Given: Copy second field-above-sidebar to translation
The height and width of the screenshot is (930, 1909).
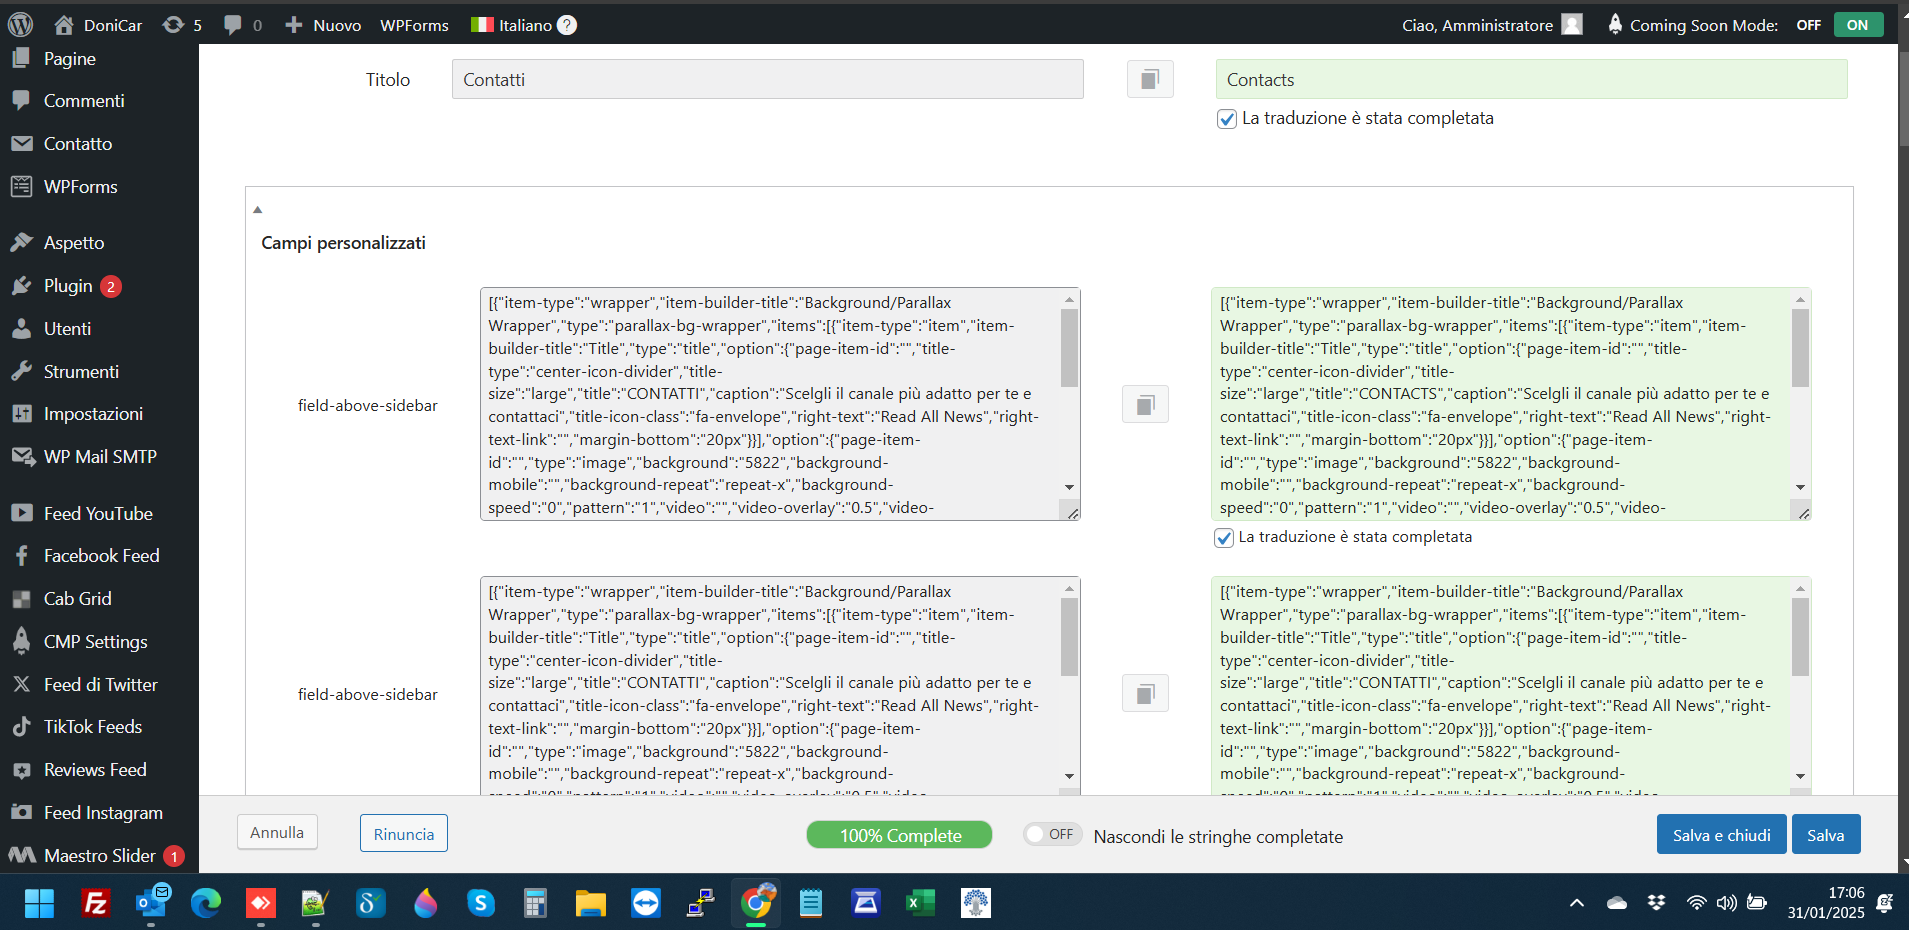Looking at the screenshot, I should point(1145,693).
